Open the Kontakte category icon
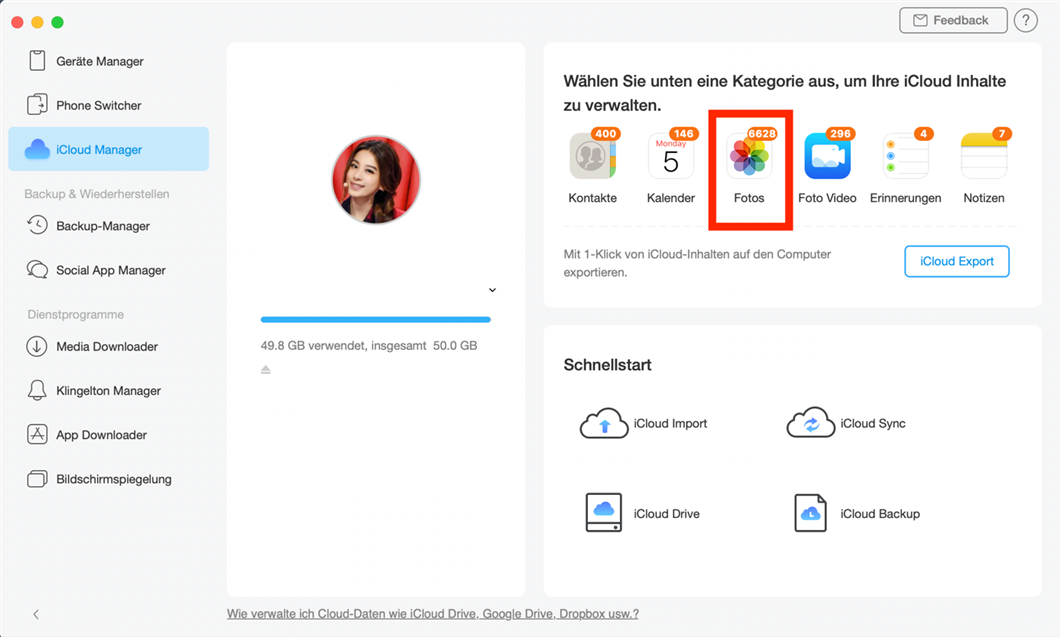This screenshot has width=1060, height=637. click(x=593, y=156)
